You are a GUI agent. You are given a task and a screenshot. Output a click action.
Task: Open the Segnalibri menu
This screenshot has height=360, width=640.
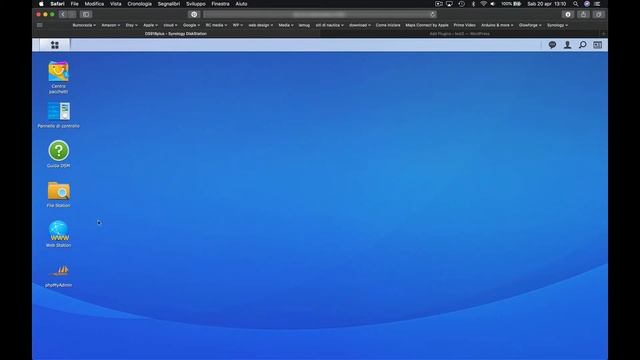click(x=169, y=4)
